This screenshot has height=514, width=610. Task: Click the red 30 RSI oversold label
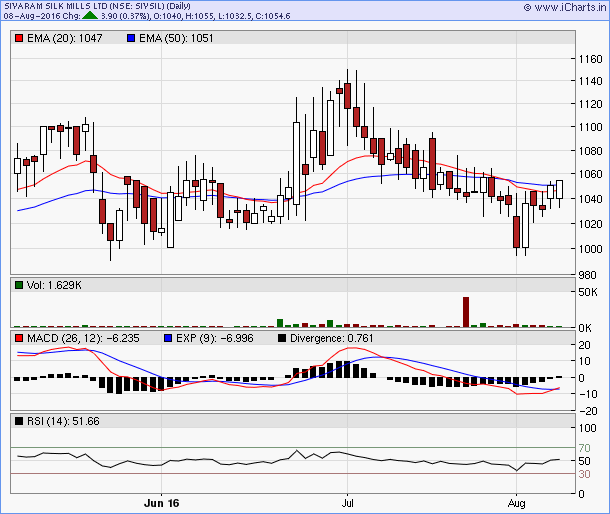[x=584, y=474]
